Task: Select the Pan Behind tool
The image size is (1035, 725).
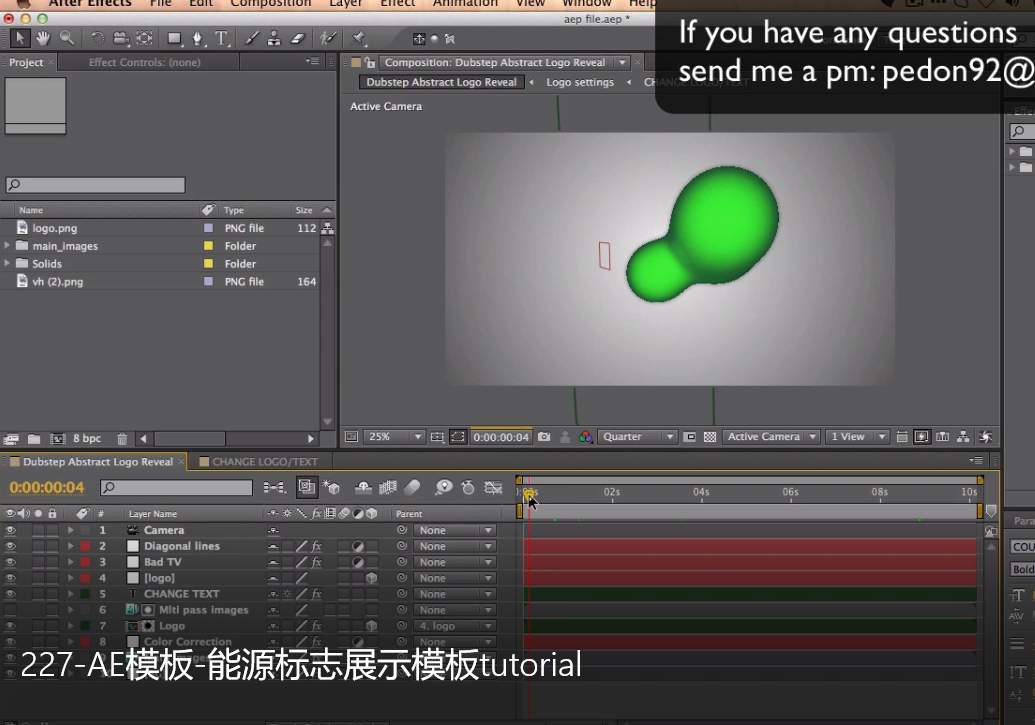Action: (x=145, y=38)
